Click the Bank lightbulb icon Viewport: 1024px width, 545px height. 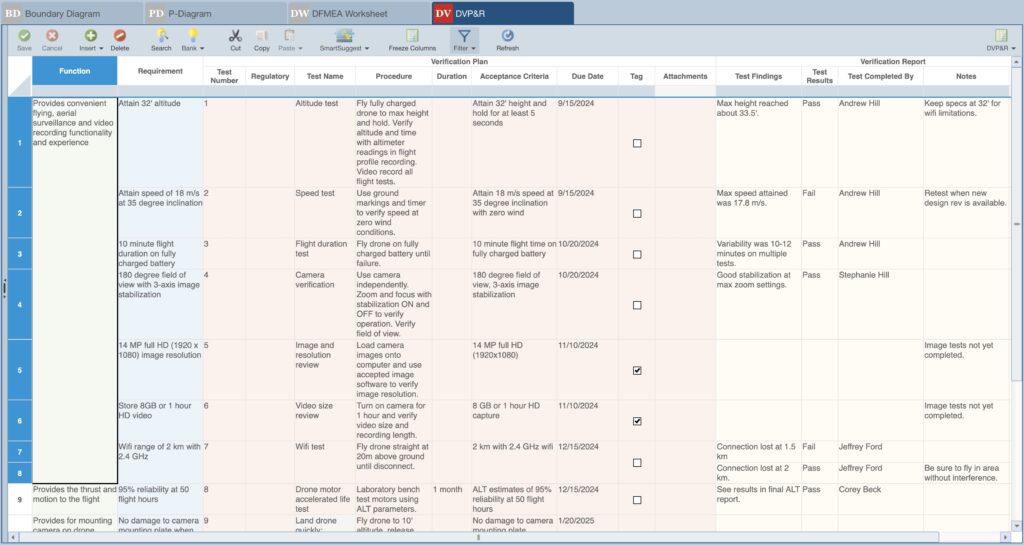(192, 35)
